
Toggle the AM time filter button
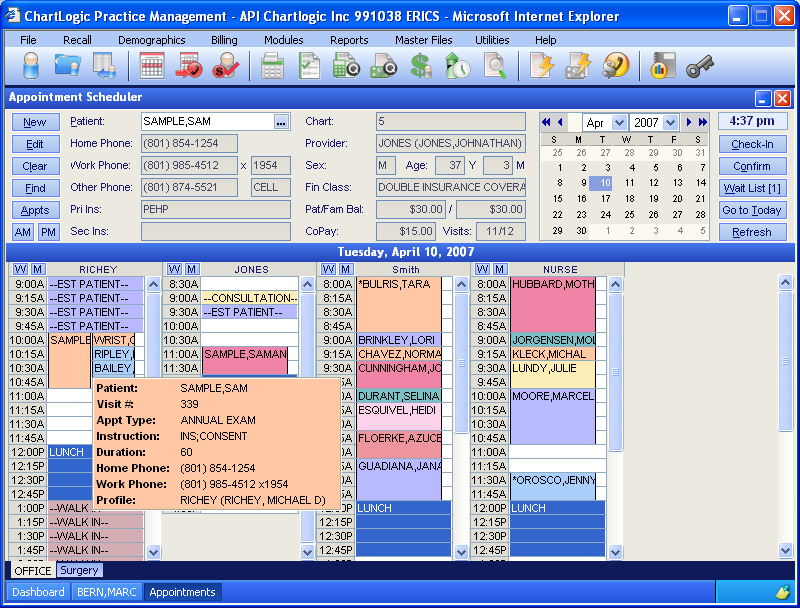(x=23, y=232)
